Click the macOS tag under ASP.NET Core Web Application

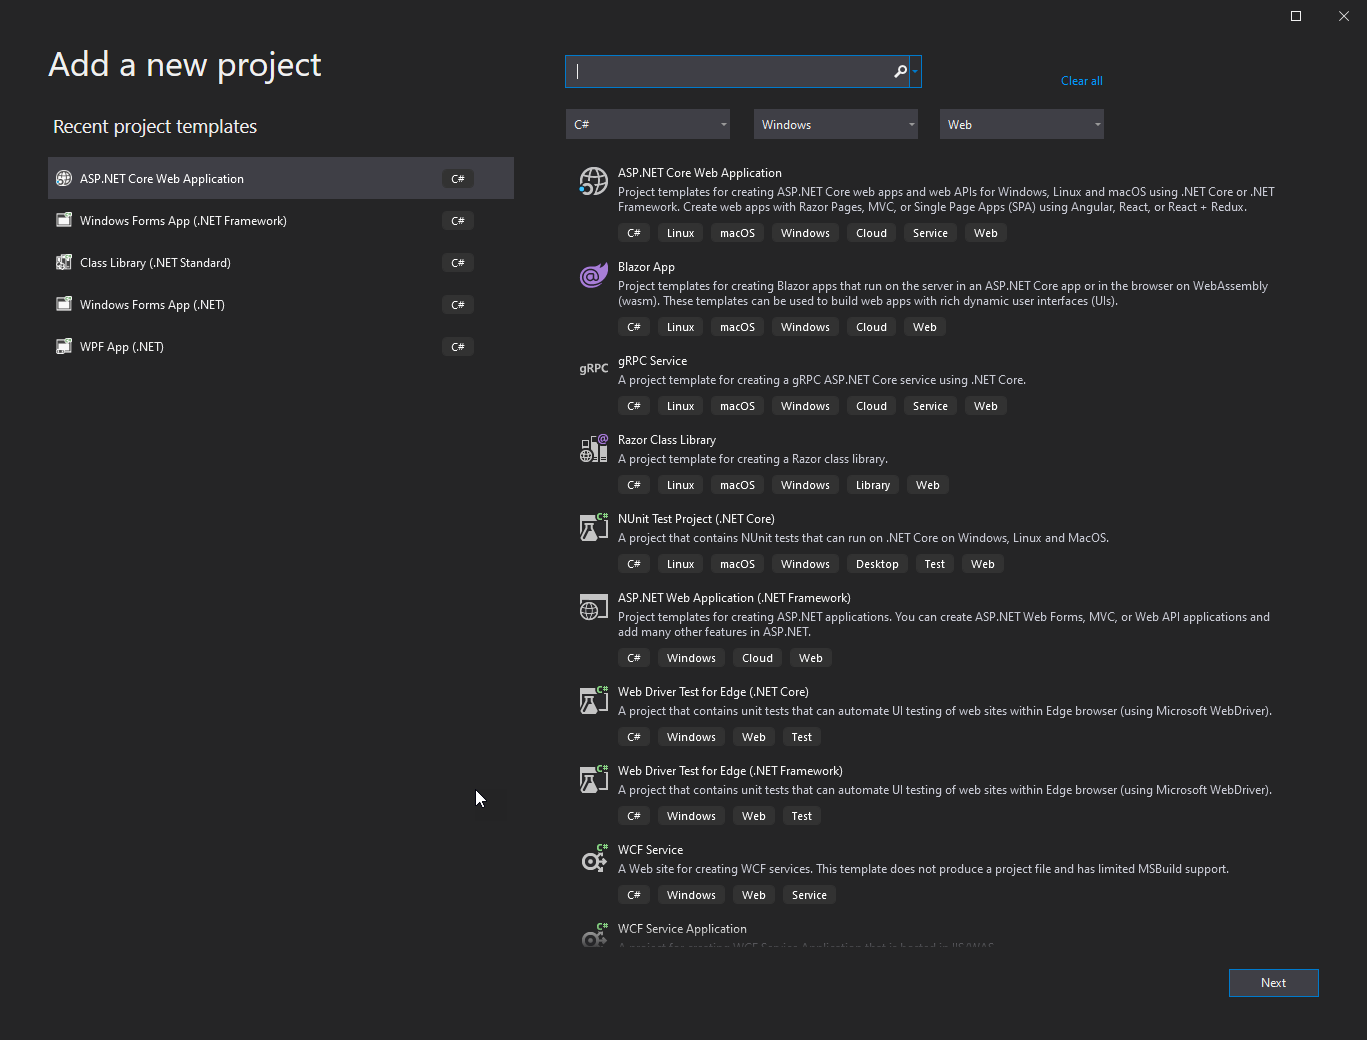coord(738,233)
